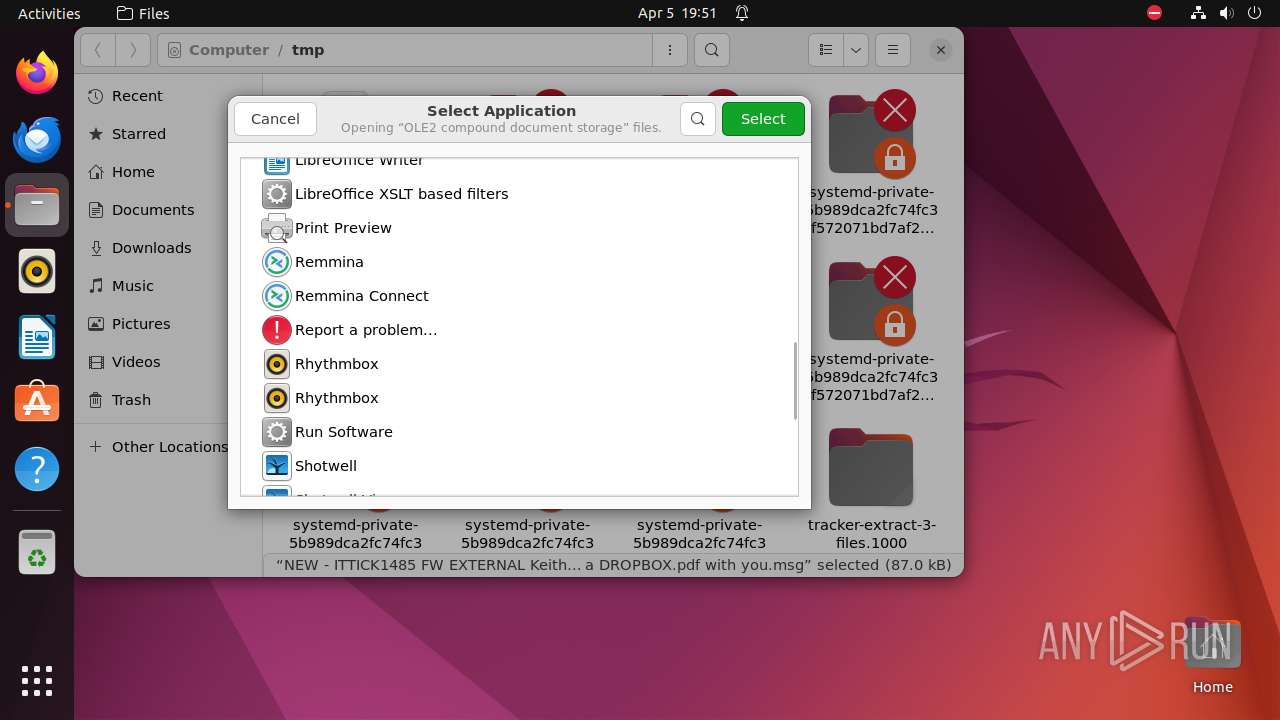The height and width of the screenshot is (720, 1280).
Task: Pick the Remmina application icon
Action: [x=277, y=262]
